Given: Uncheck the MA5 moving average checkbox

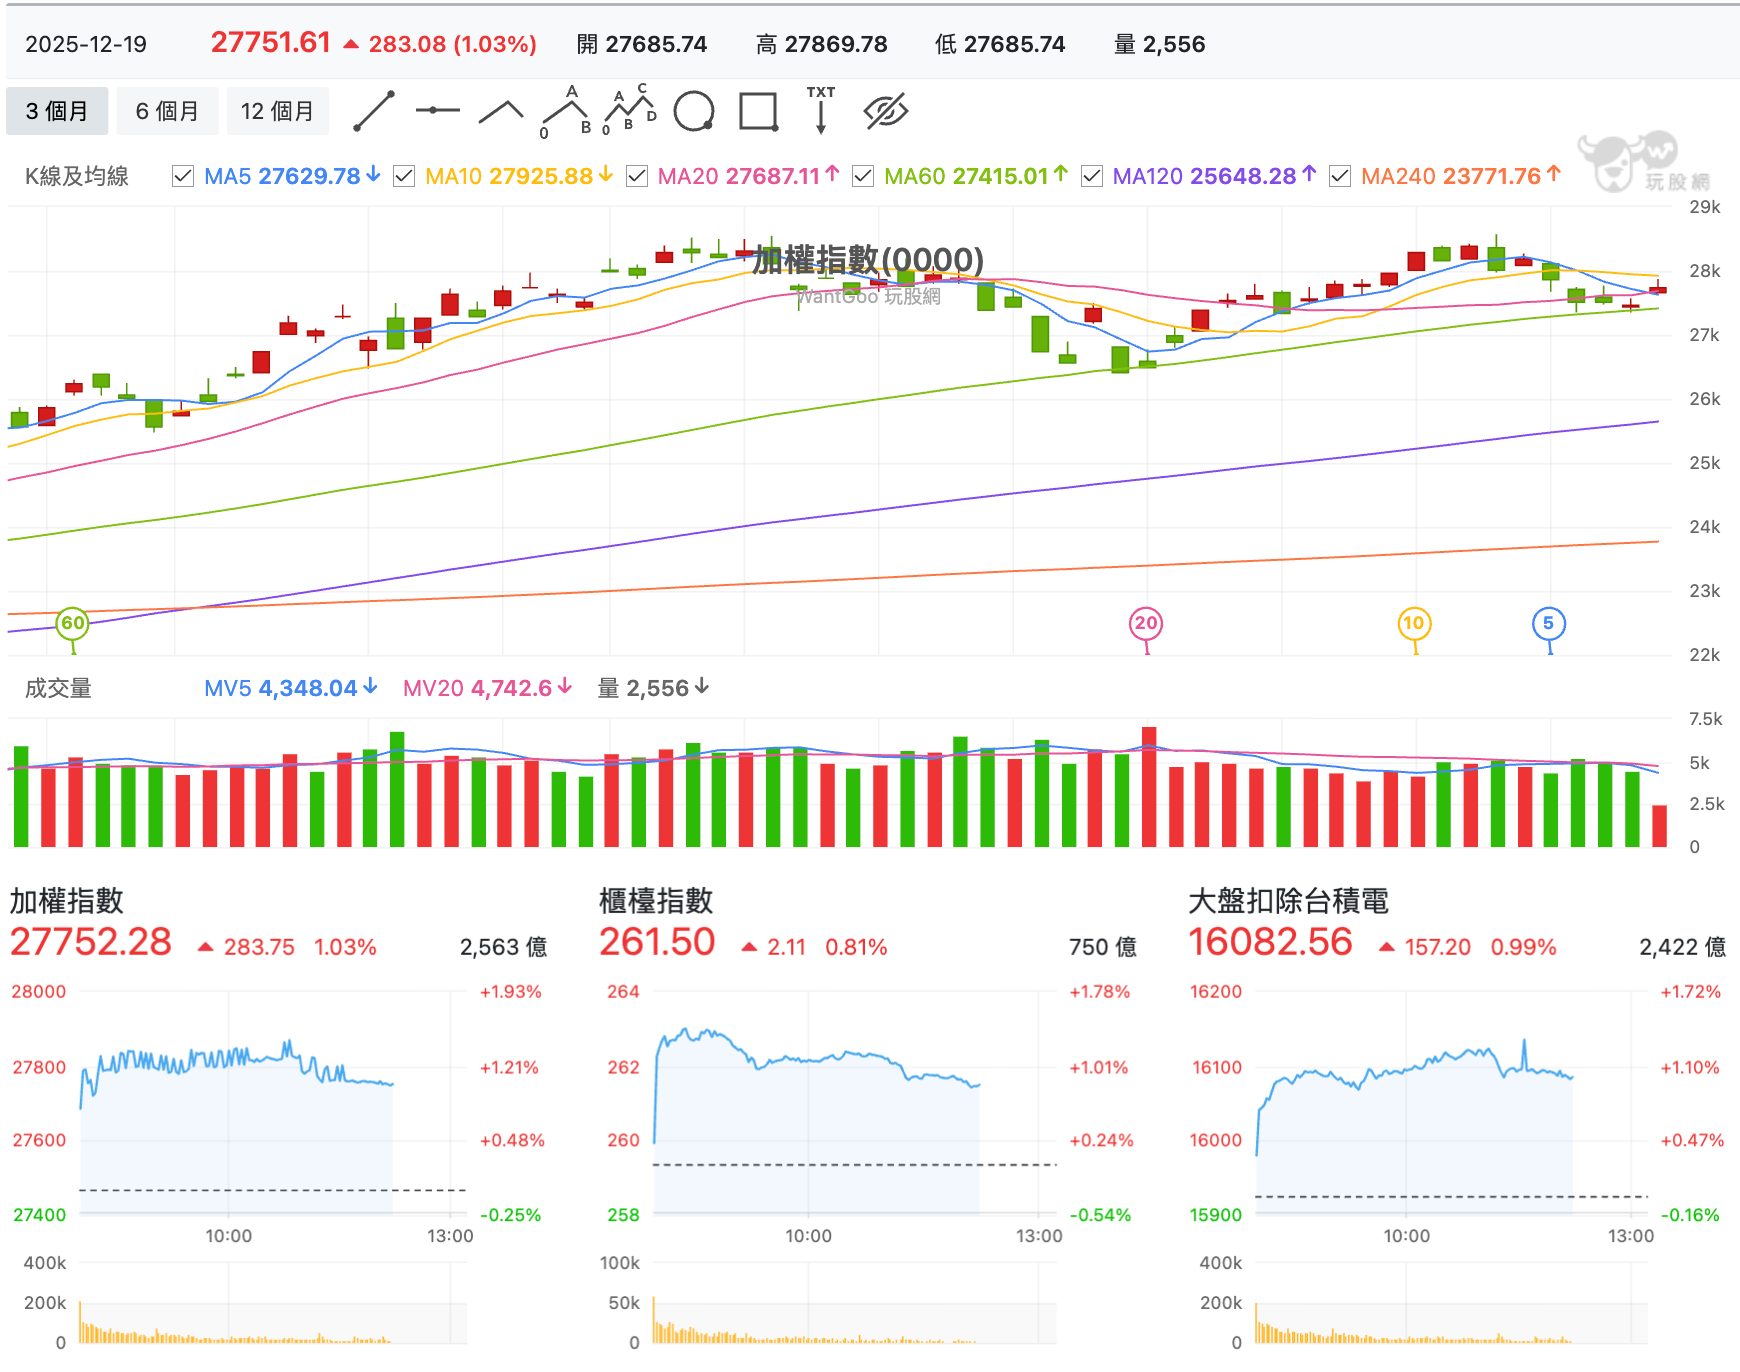Looking at the screenshot, I should [183, 177].
